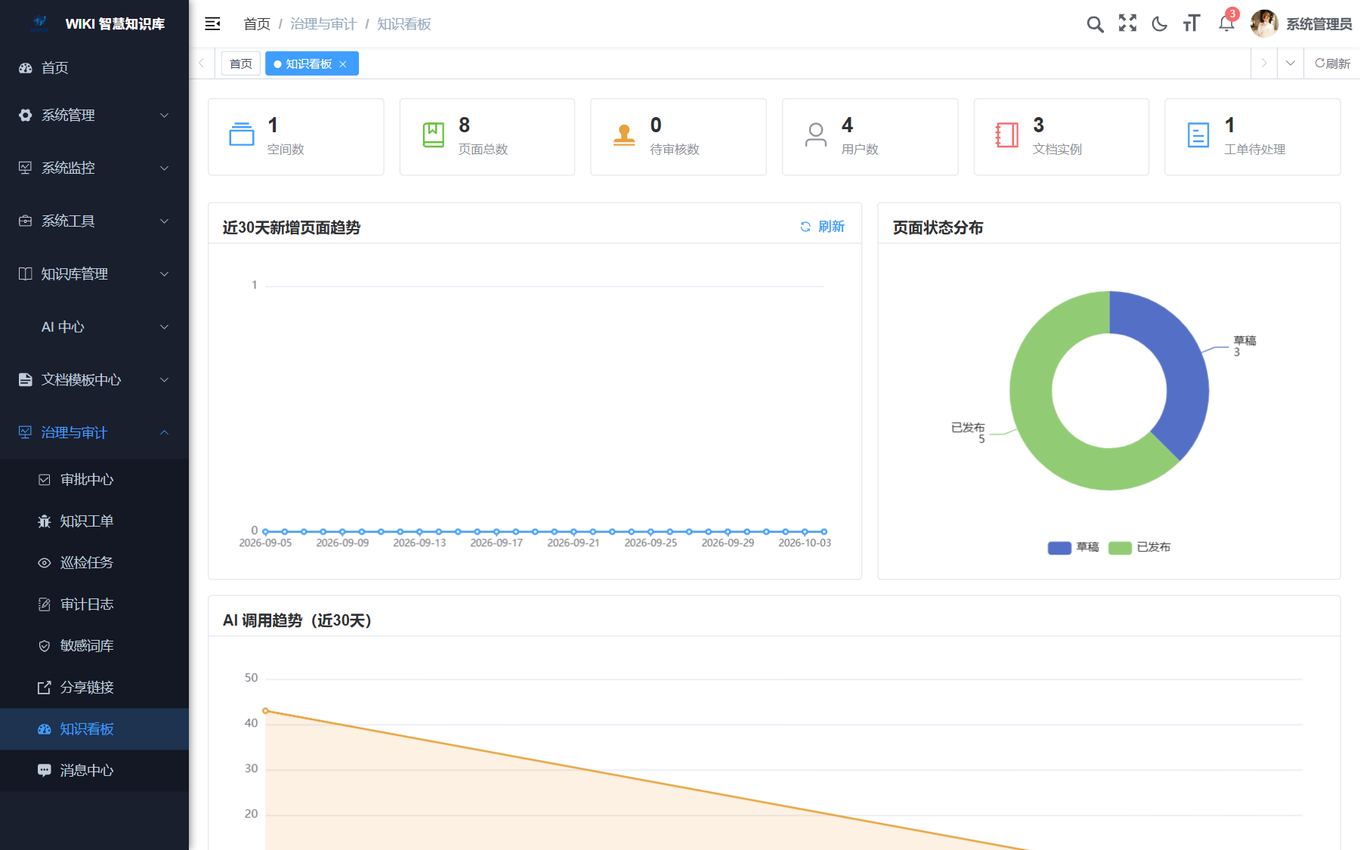Open the 系统管理员 user menu

point(1318,24)
